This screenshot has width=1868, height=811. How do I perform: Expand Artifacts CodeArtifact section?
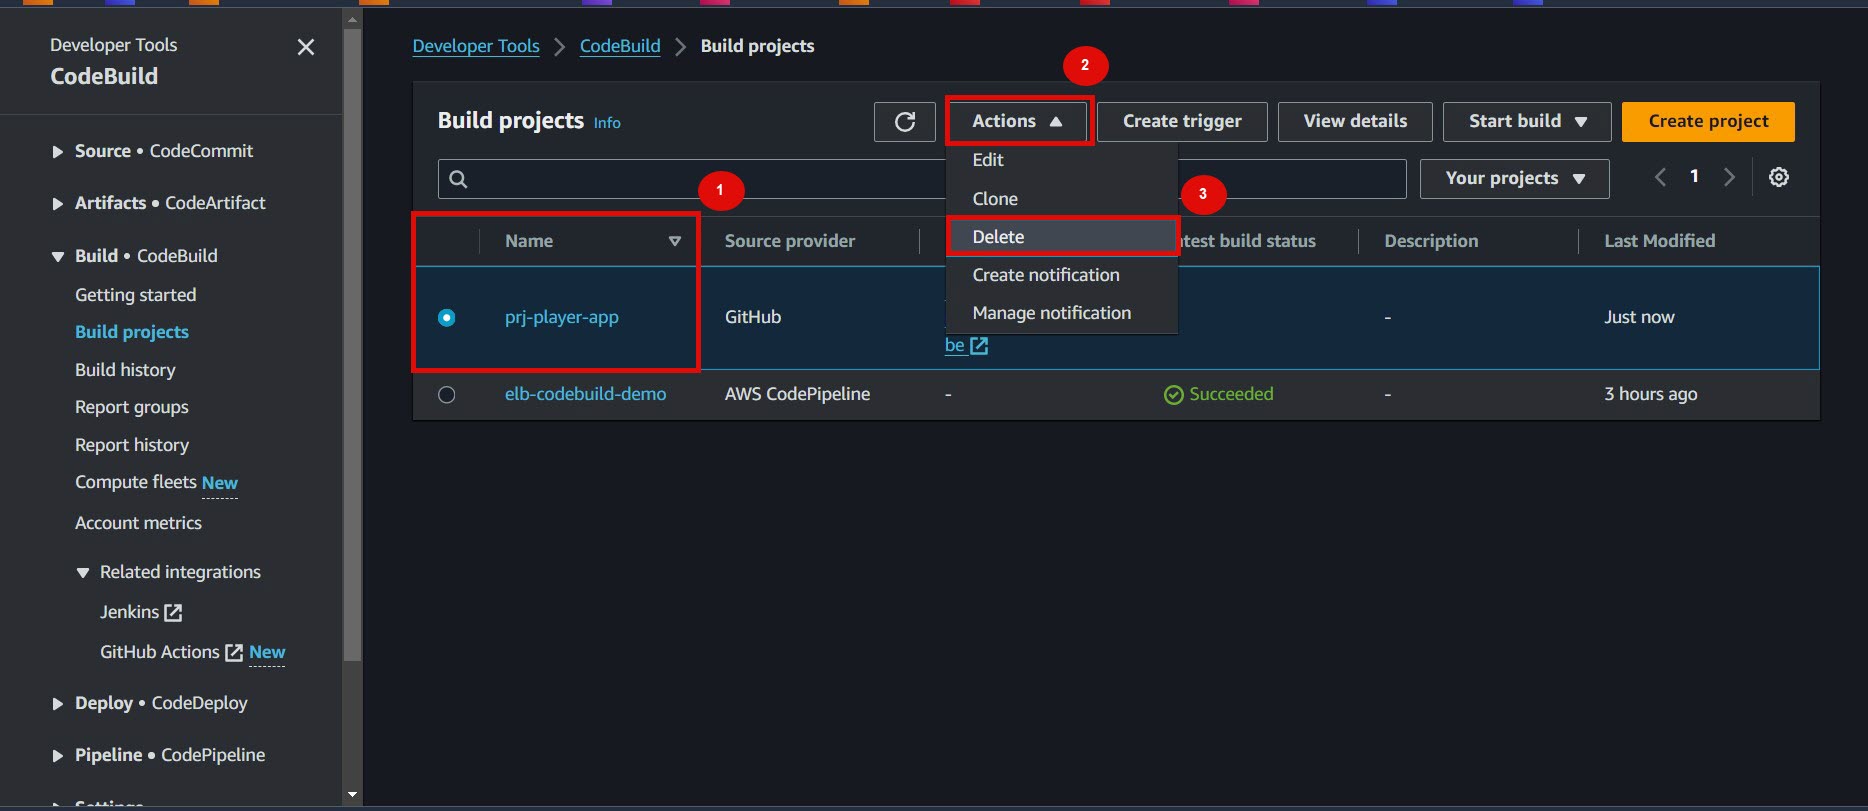coord(57,204)
